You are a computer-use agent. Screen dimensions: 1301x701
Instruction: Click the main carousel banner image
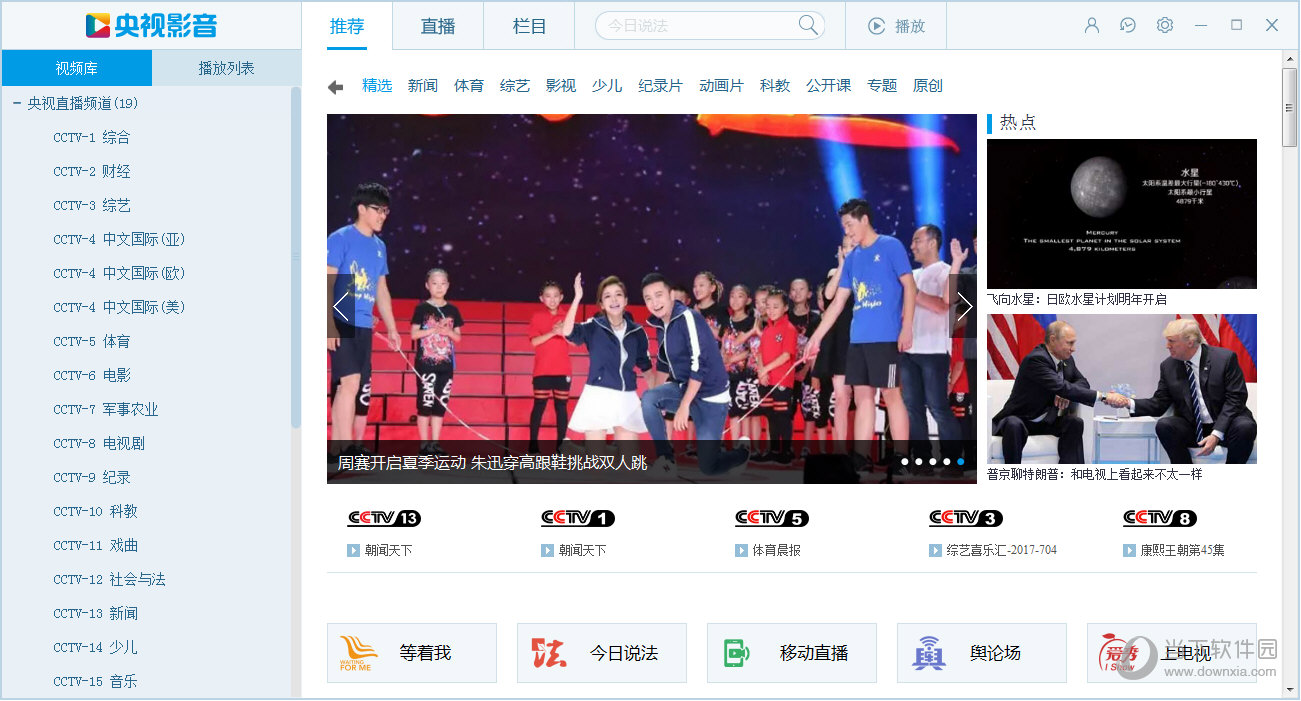652,299
